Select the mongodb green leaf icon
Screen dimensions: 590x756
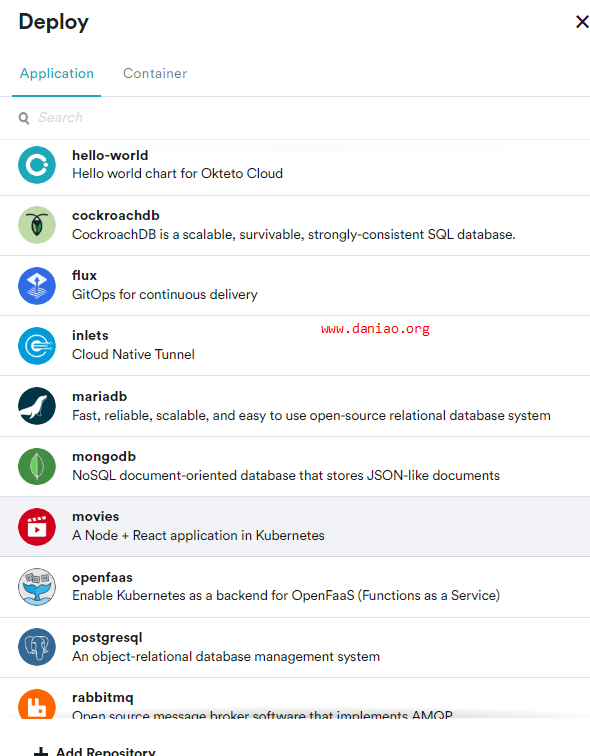pyautogui.click(x=37, y=466)
